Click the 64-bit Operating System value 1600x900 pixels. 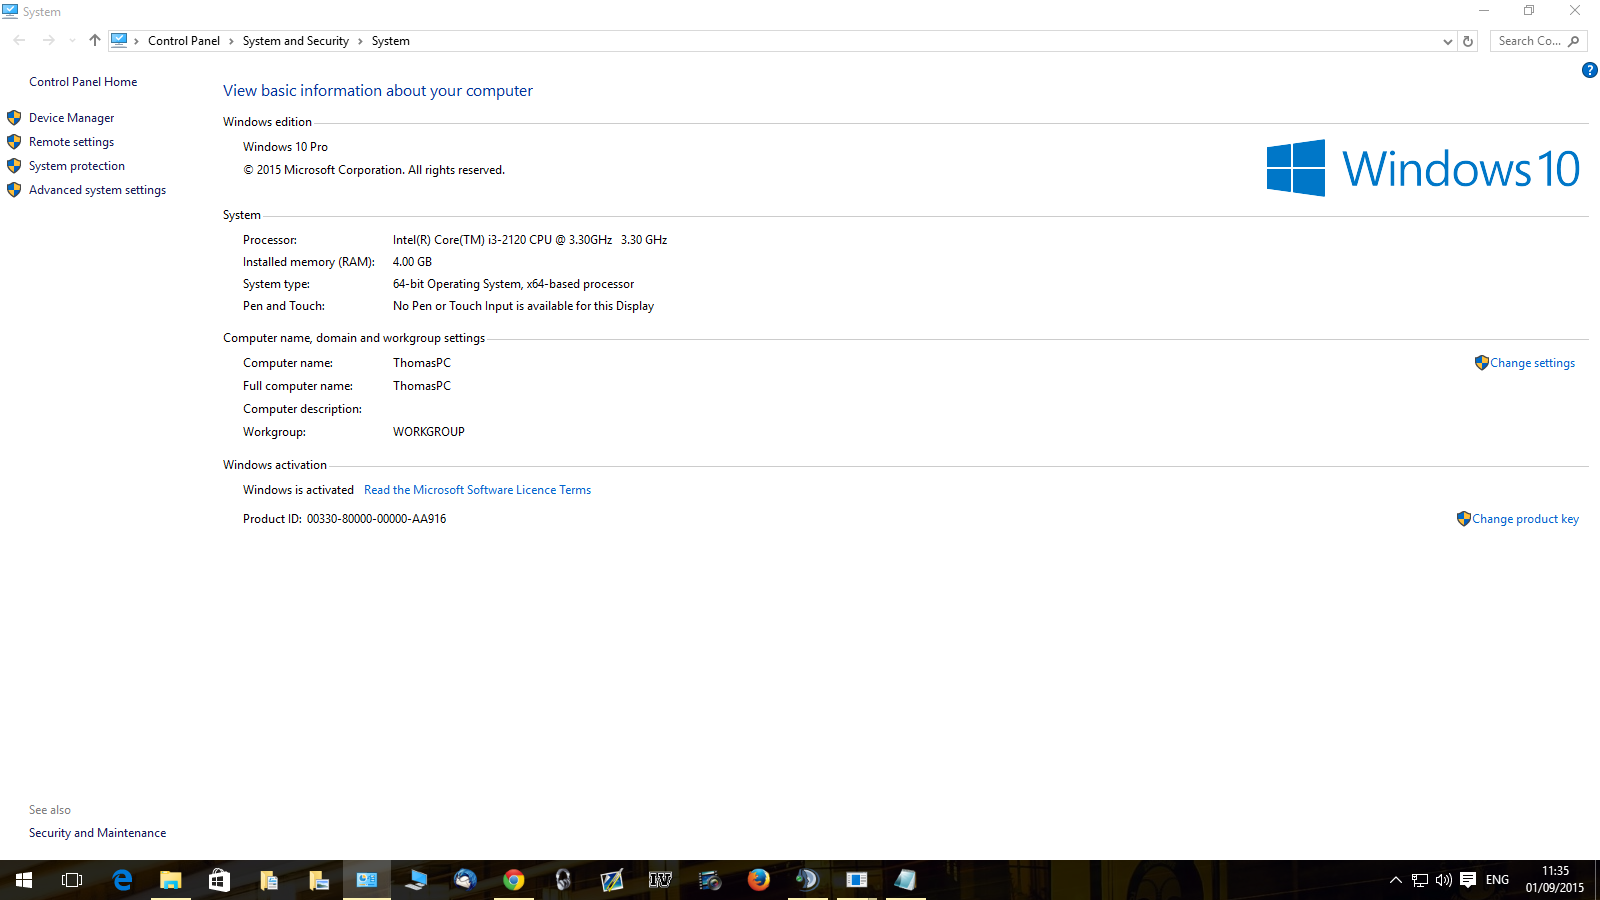pos(513,284)
